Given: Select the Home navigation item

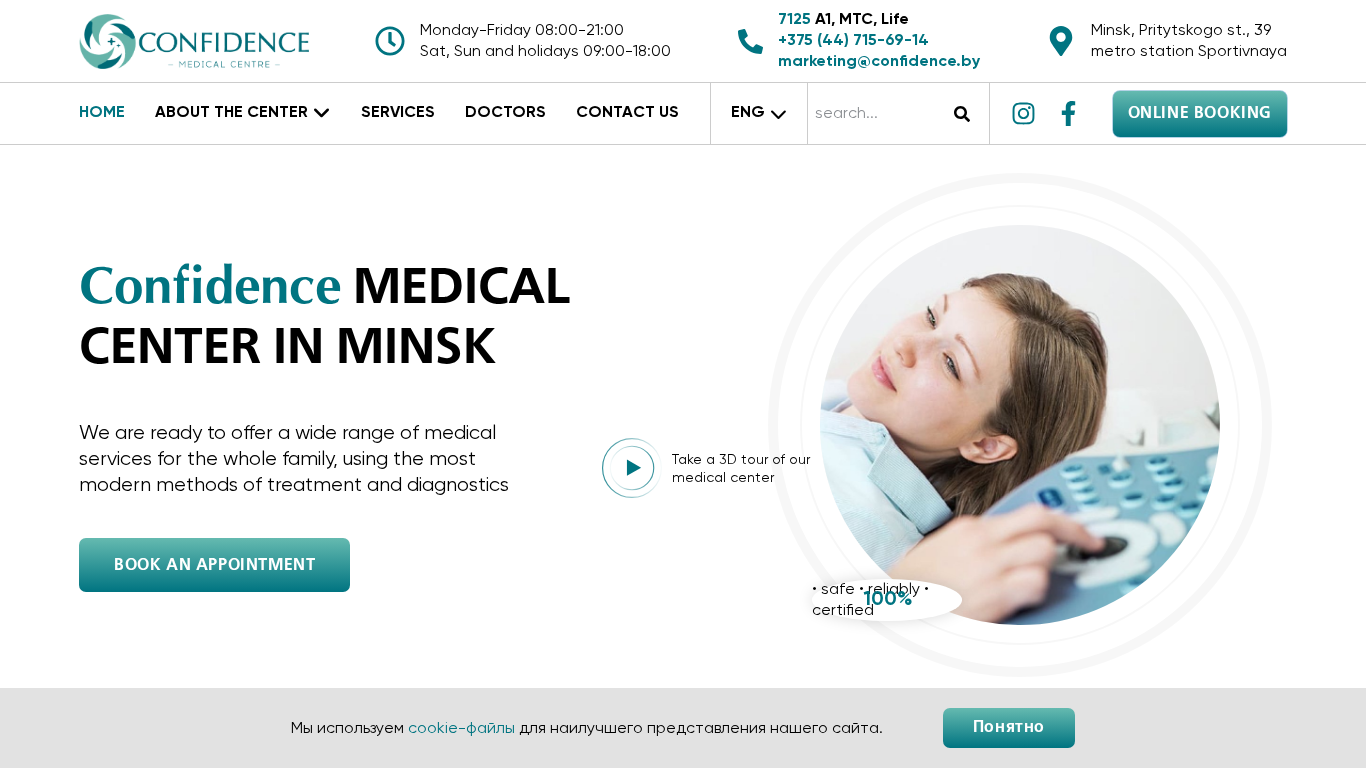Looking at the screenshot, I should (x=102, y=112).
